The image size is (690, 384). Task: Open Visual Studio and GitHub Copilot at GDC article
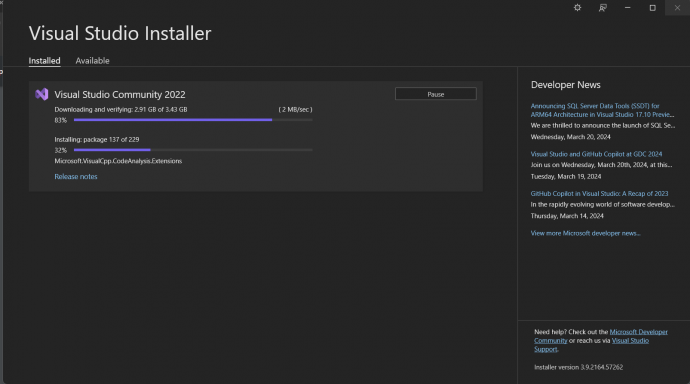[x=596, y=154]
